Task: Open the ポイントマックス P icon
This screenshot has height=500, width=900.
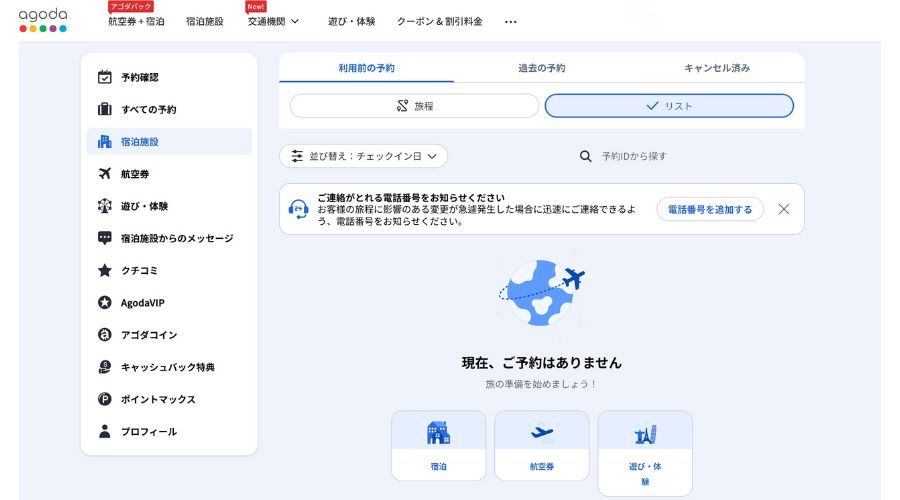Action: [104, 399]
